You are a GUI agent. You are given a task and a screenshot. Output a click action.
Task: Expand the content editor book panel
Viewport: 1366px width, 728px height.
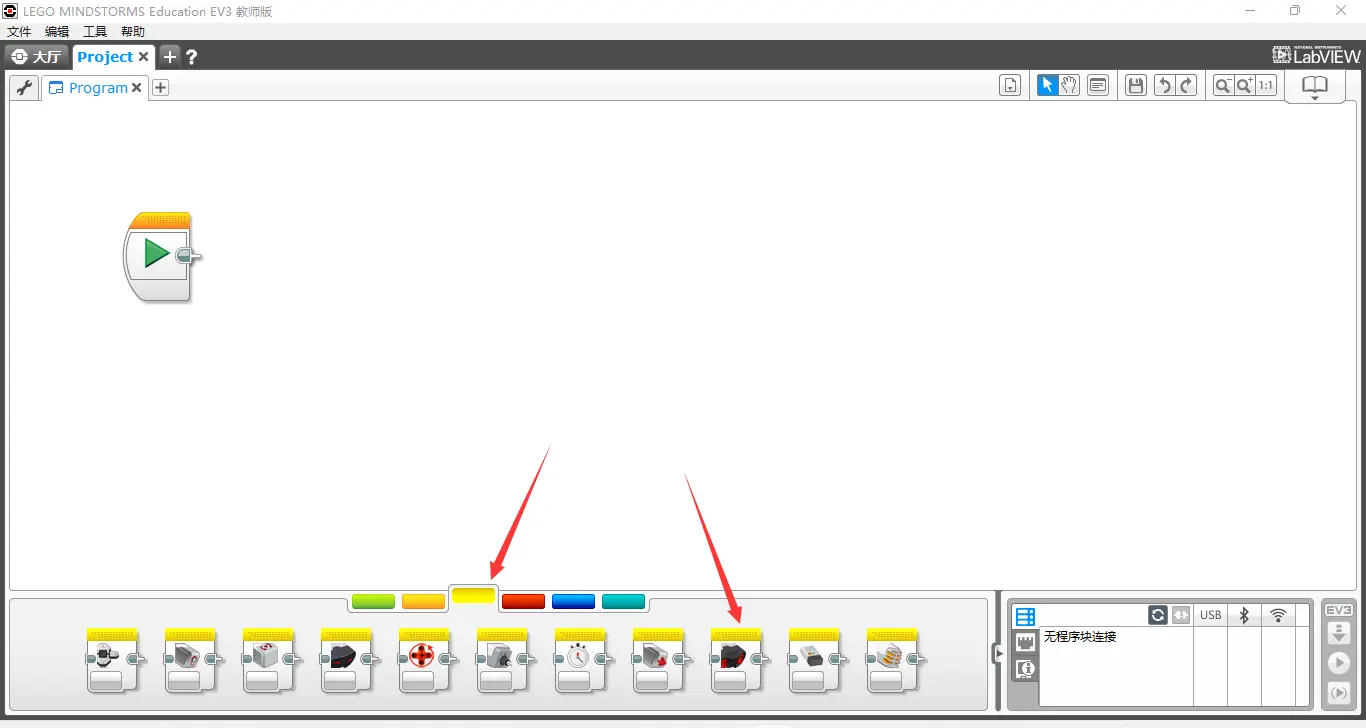click(x=1315, y=87)
